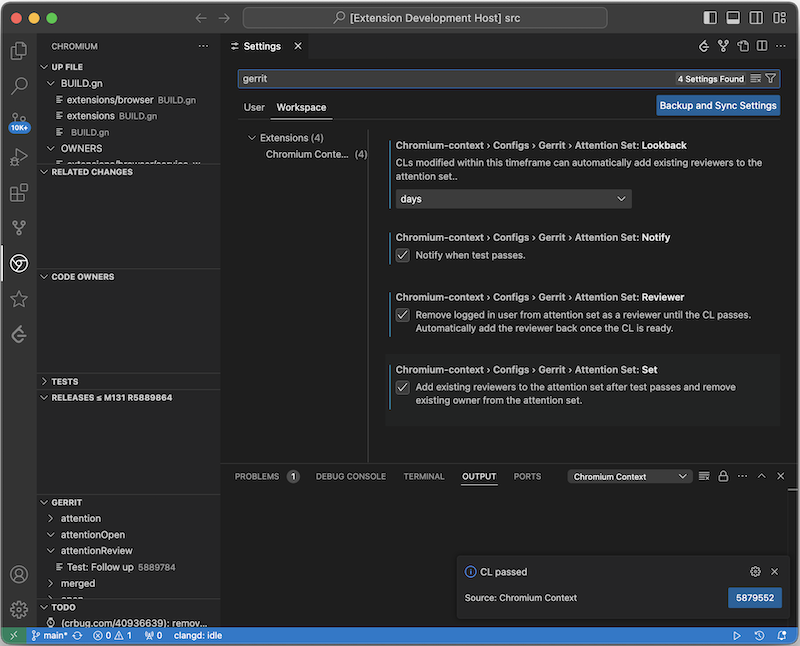Viewport: 800px width, 646px height.
Task: Collapse the BUILD.gn tree node
Action: click(51, 83)
